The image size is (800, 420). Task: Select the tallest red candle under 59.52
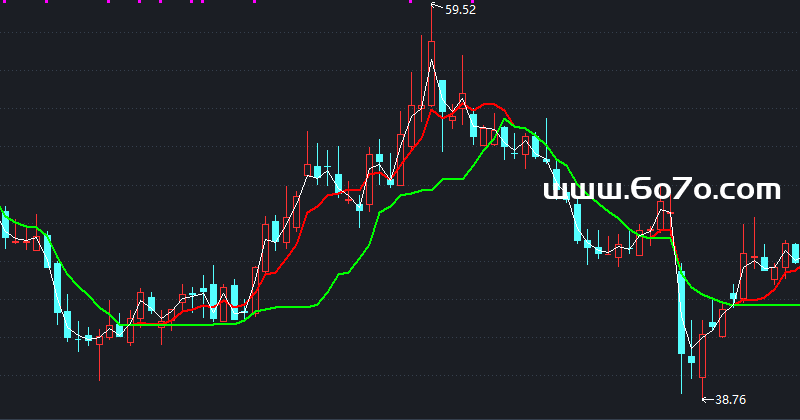pos(431,75)
